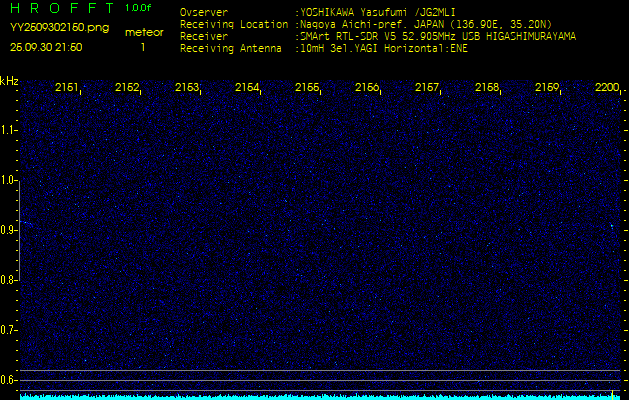Click the 0.9 frequency axis label
Image resolution: width=629 pixels, height=400 pixels.
[x=9, y=230]
